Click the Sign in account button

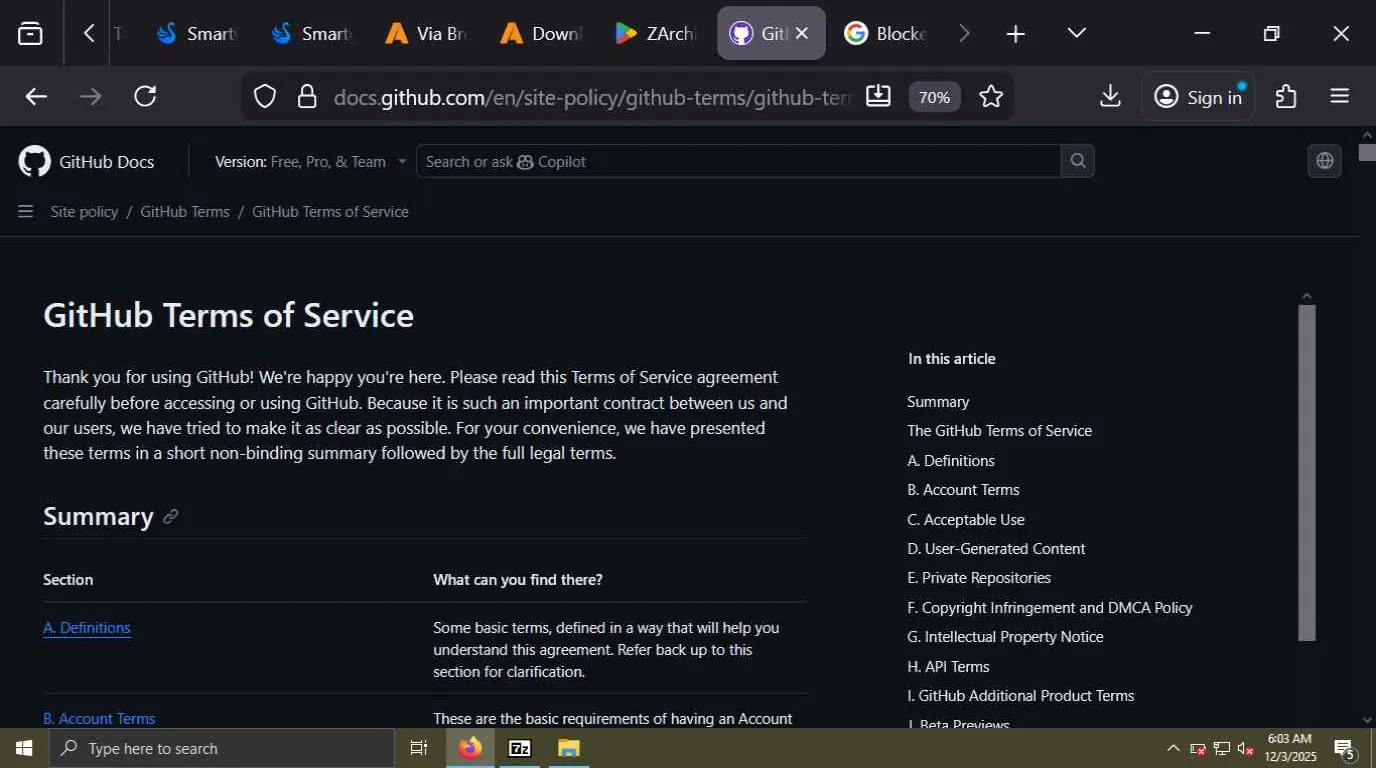(1198, 97)
